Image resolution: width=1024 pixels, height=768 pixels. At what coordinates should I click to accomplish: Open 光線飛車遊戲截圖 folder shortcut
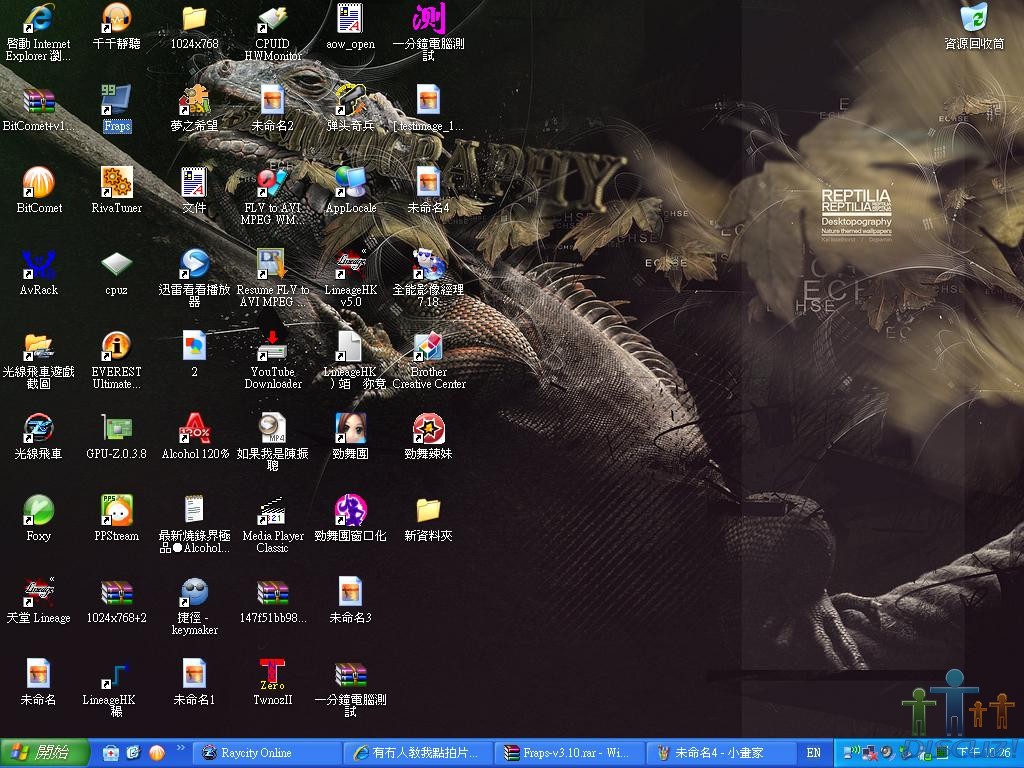click(x=39, y=346)
